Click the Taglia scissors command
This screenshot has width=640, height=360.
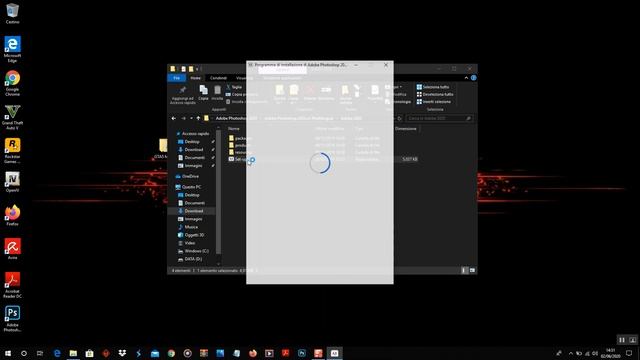[x=234, y=87]
